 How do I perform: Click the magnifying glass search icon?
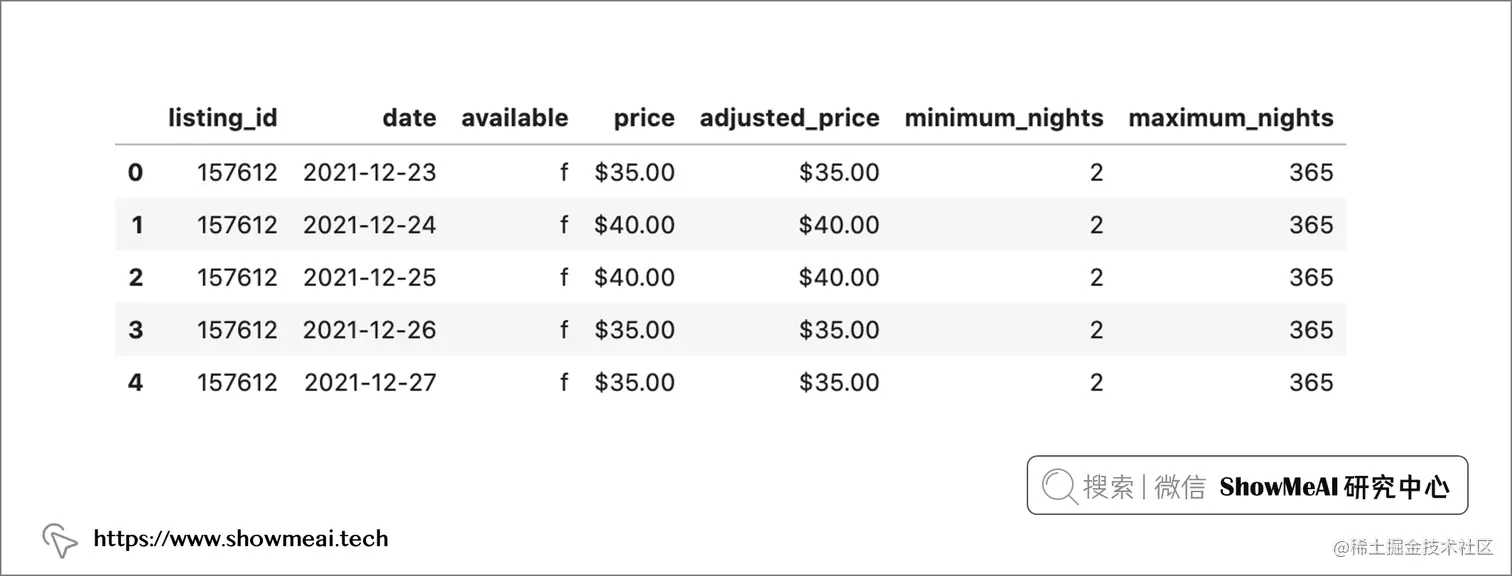[x=1059, y=487]
